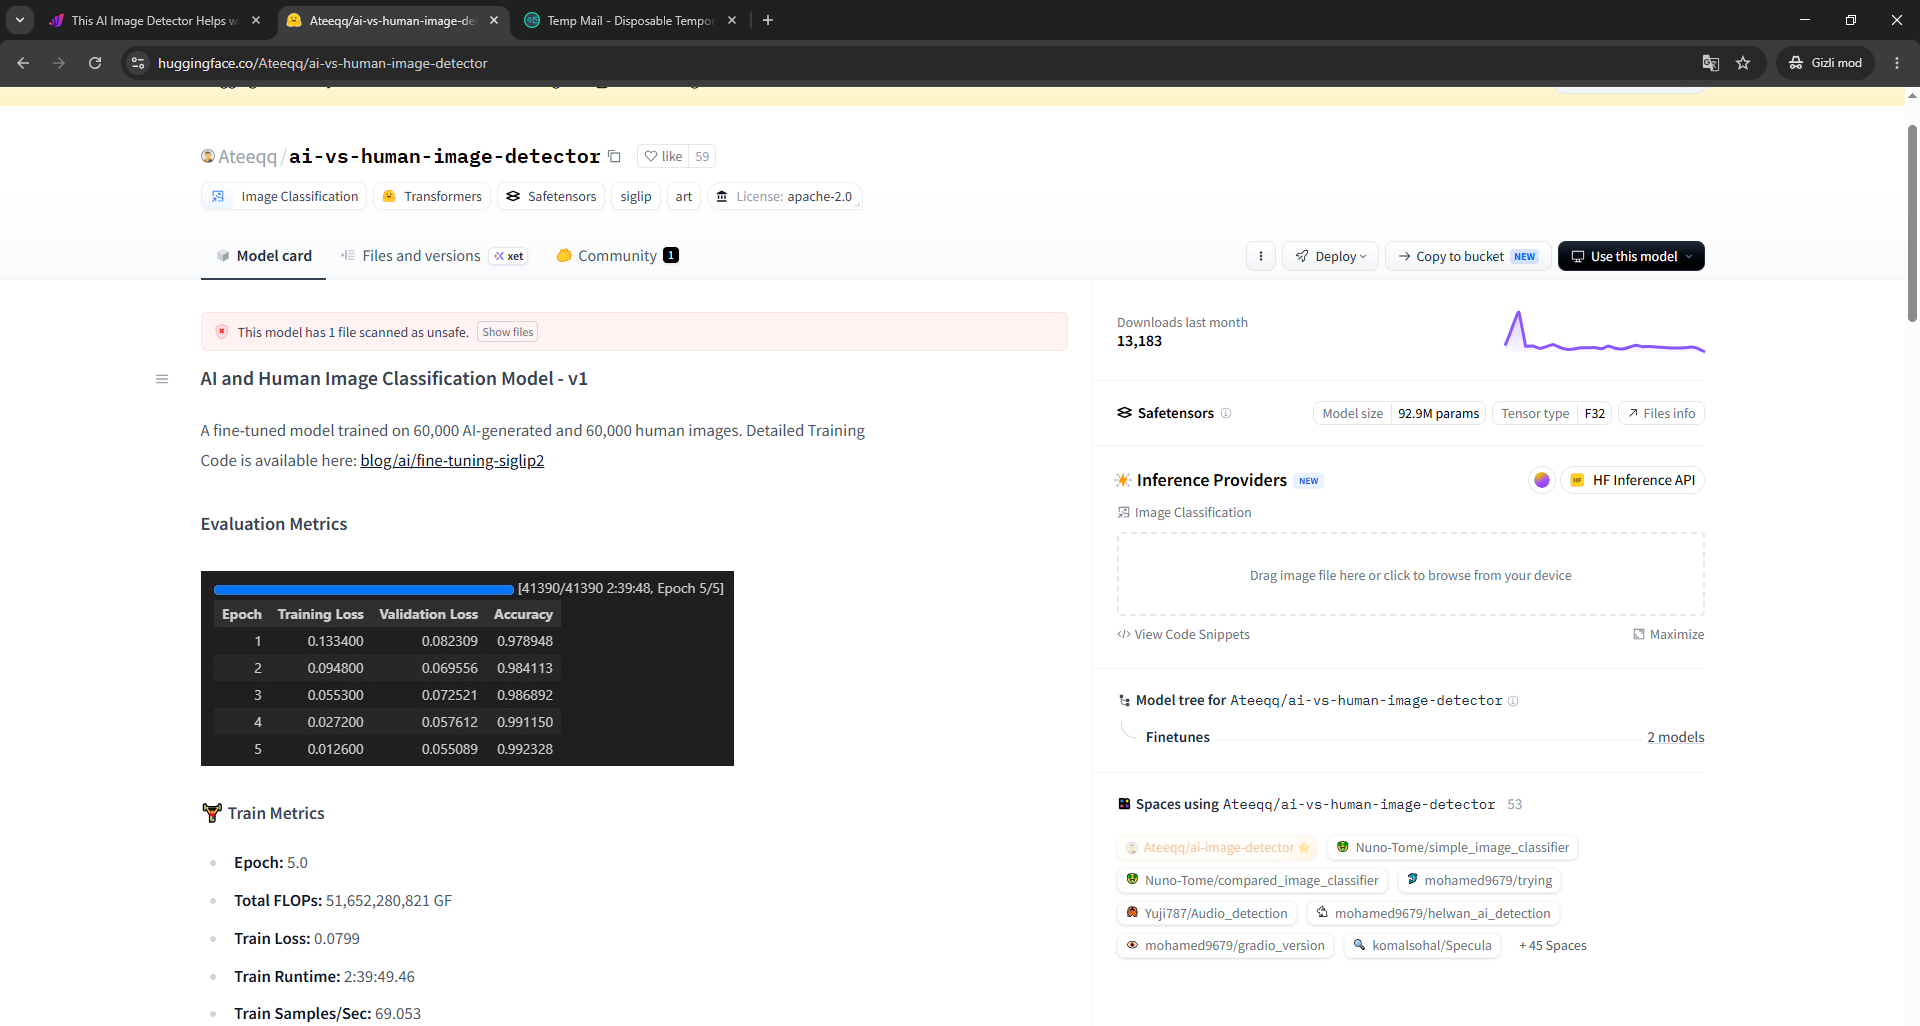Click the purple inference provider icon
1920x1026 pixels.
(x=1542, y=480)
